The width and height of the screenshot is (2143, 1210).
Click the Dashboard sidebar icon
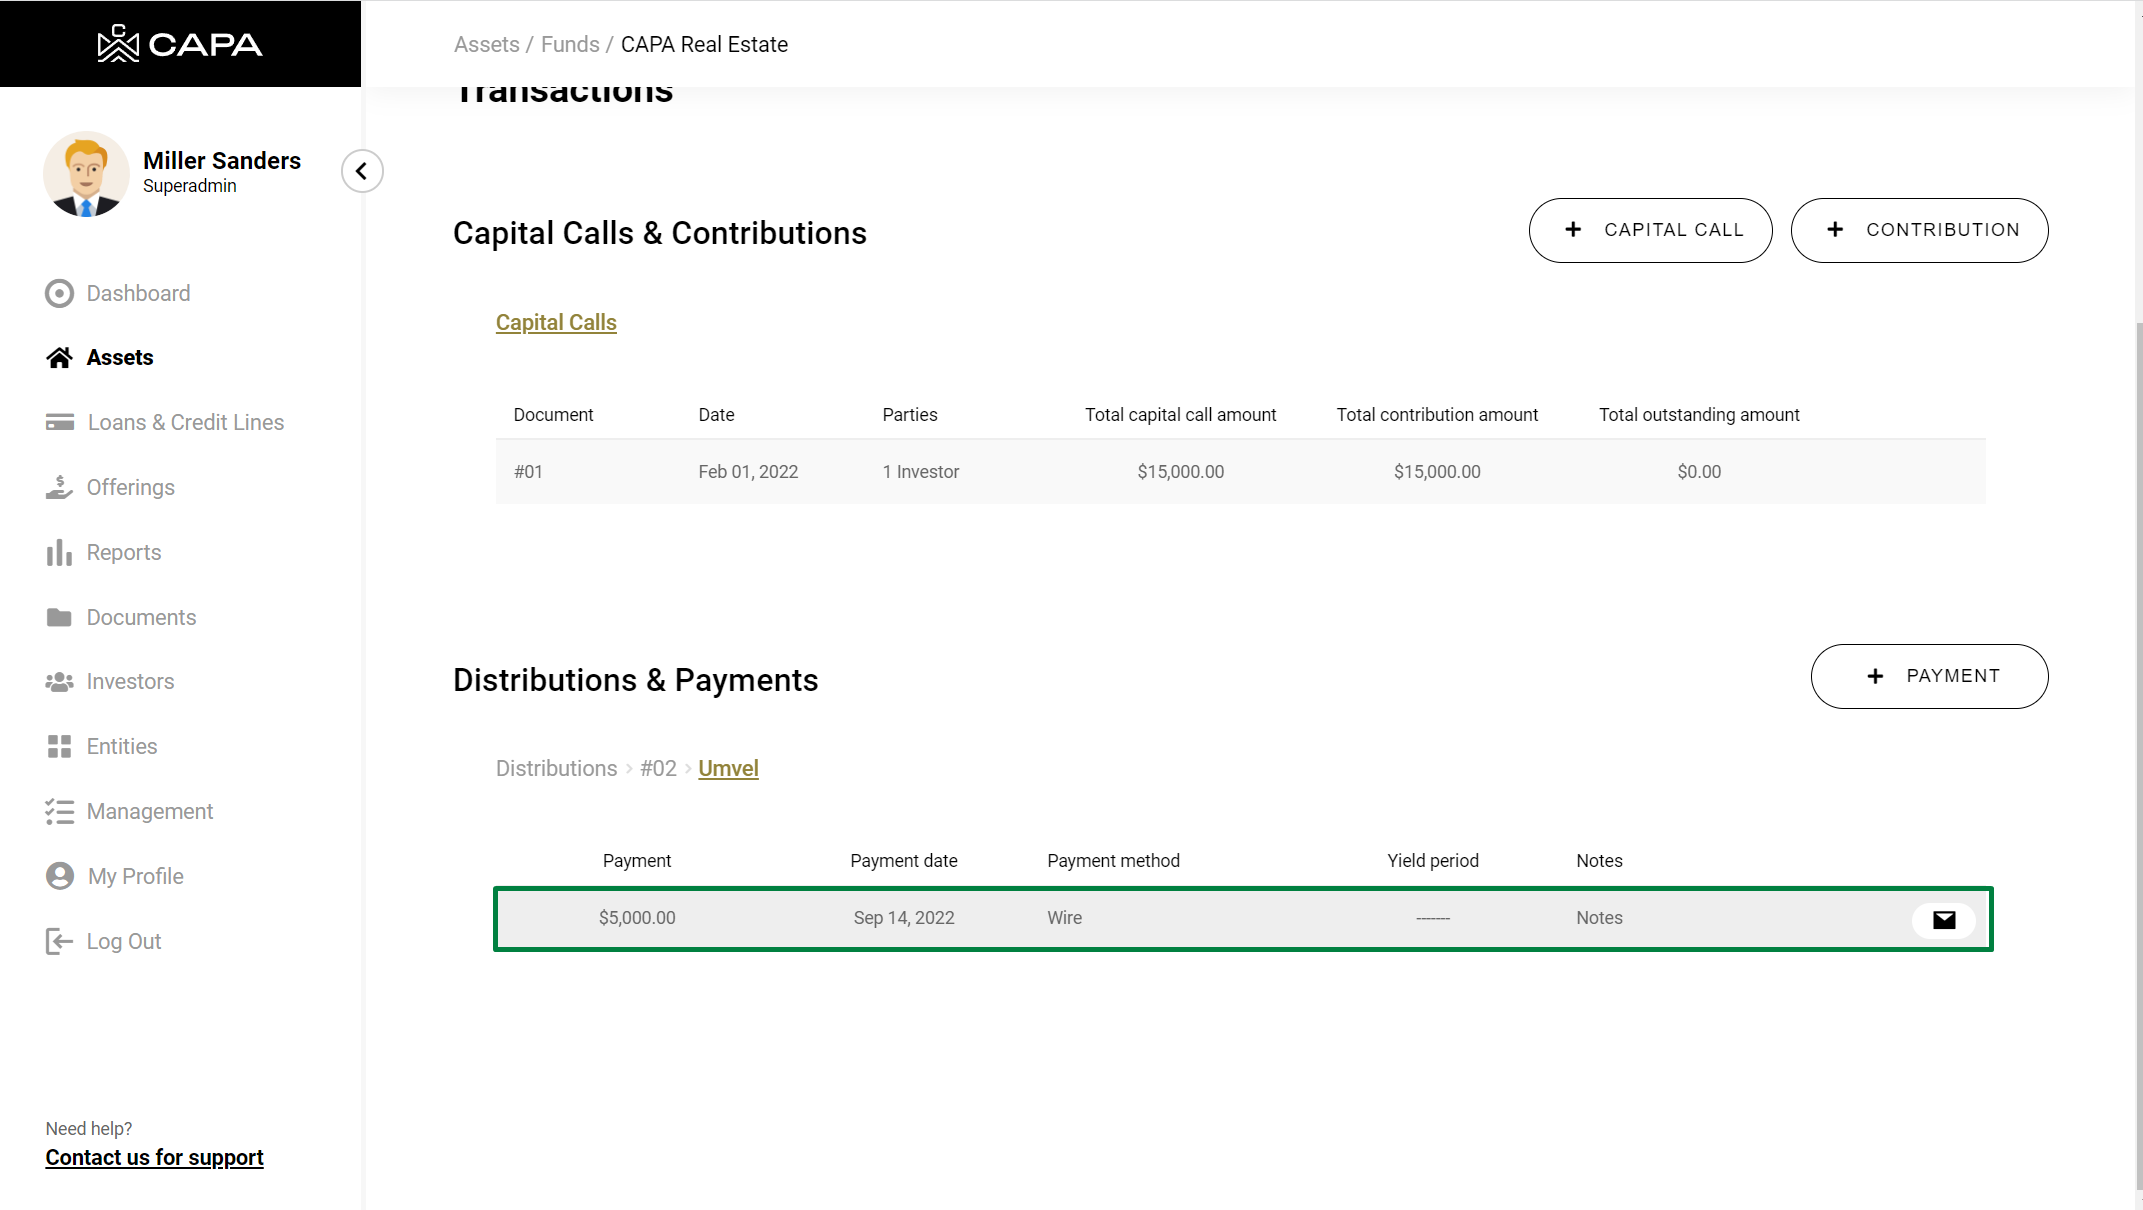(59, 293)
